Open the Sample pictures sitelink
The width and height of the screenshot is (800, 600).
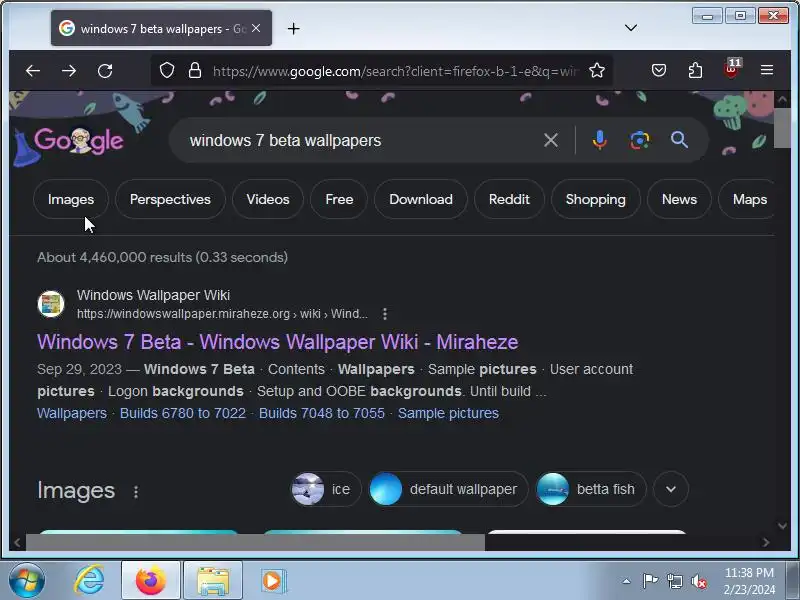[x=448, y=413]
